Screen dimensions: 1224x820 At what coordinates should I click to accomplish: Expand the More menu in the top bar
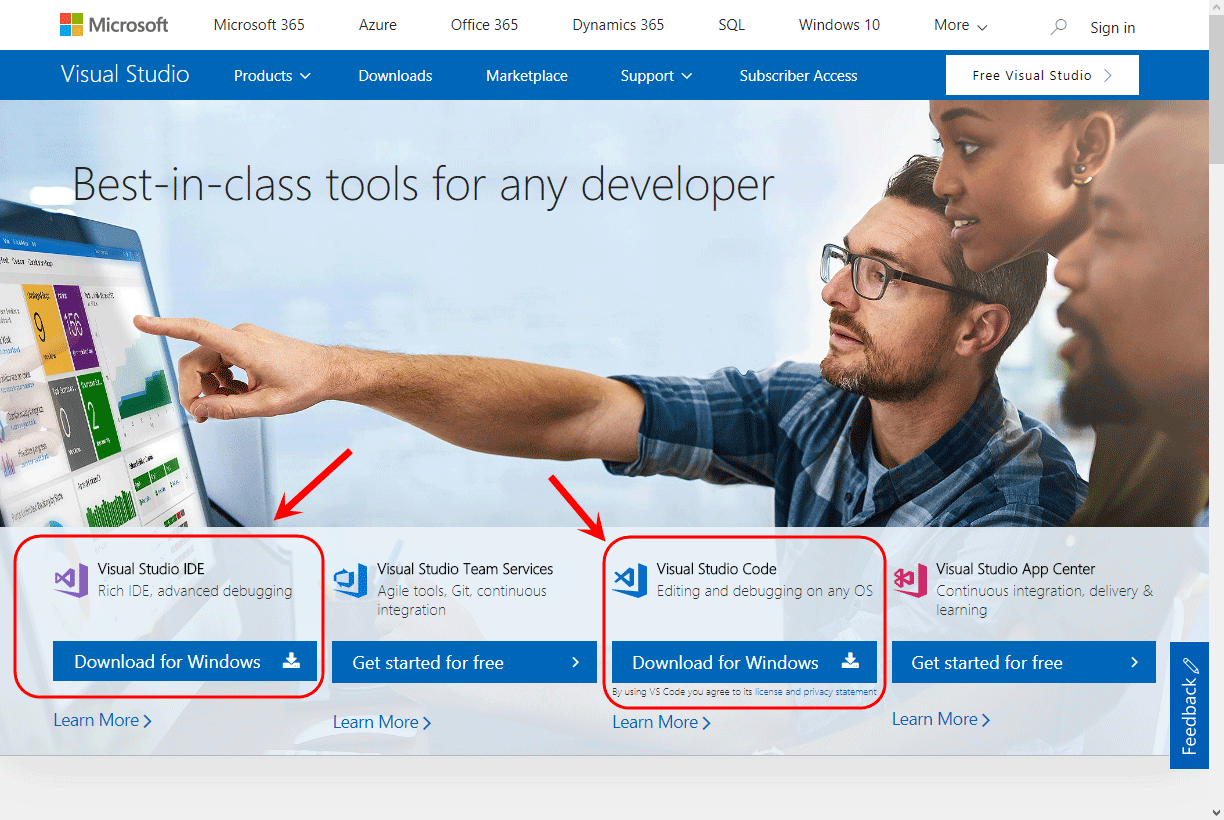pos(960,25)
